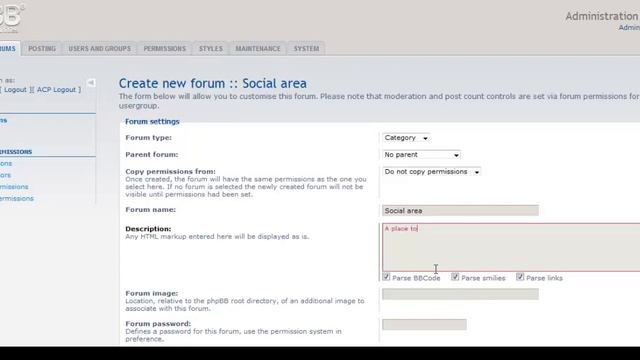
Task: Switch to the Users and Groups tab
Action: point(100,49)
